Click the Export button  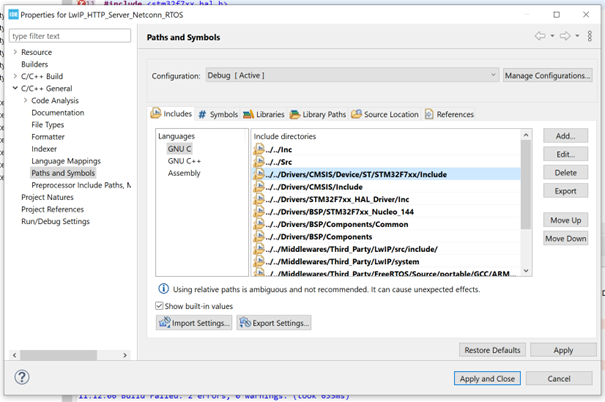(565, 191)
